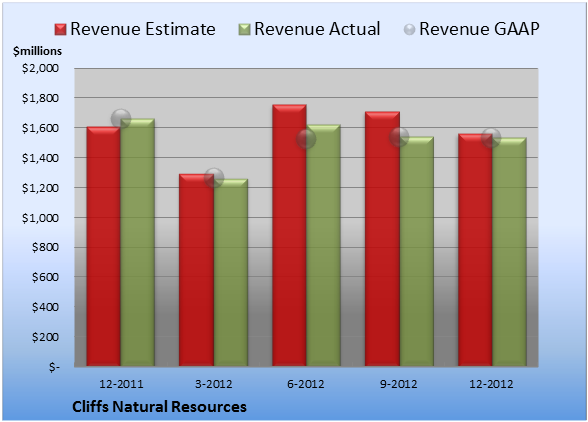Click the GAAP sphere marker for 12-2012

[x=491, y=138]
